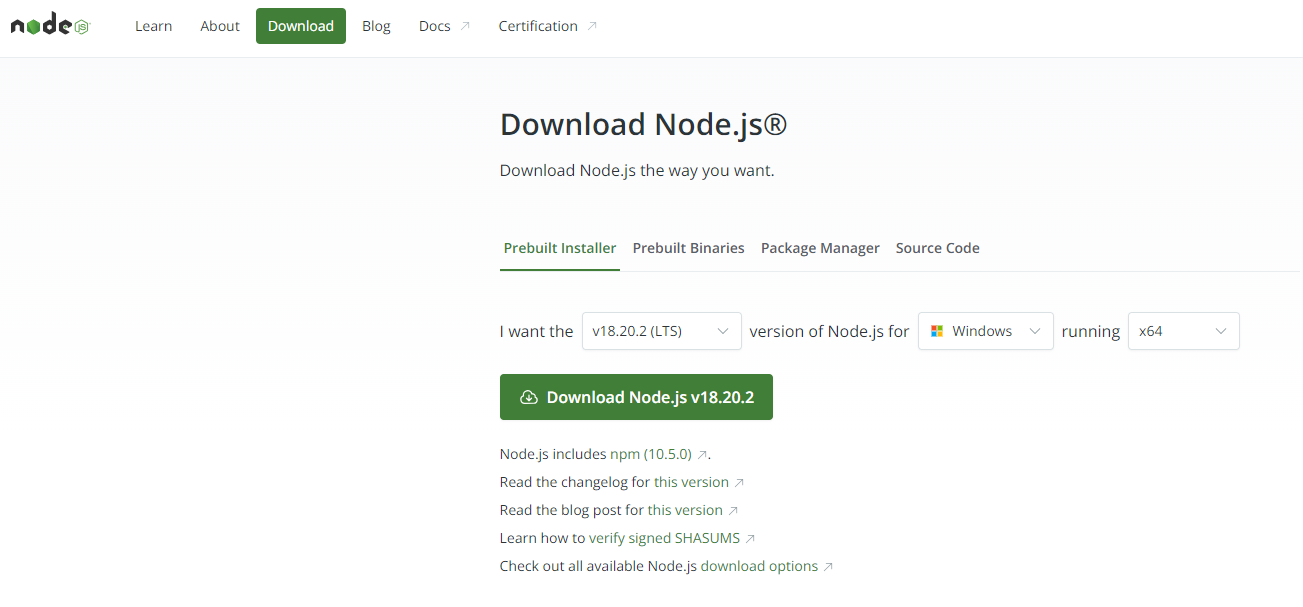Click the text 'Download Node.js the way you want.'
Image resolution: width=1303 pixels, height=607 pixels.
[x=637, y=170]
